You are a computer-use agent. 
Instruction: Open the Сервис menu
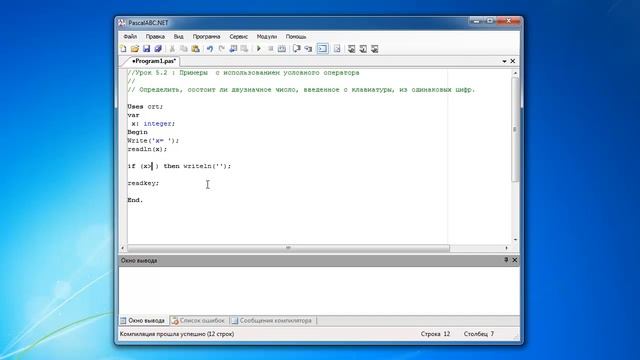click(x=238, y=37)
